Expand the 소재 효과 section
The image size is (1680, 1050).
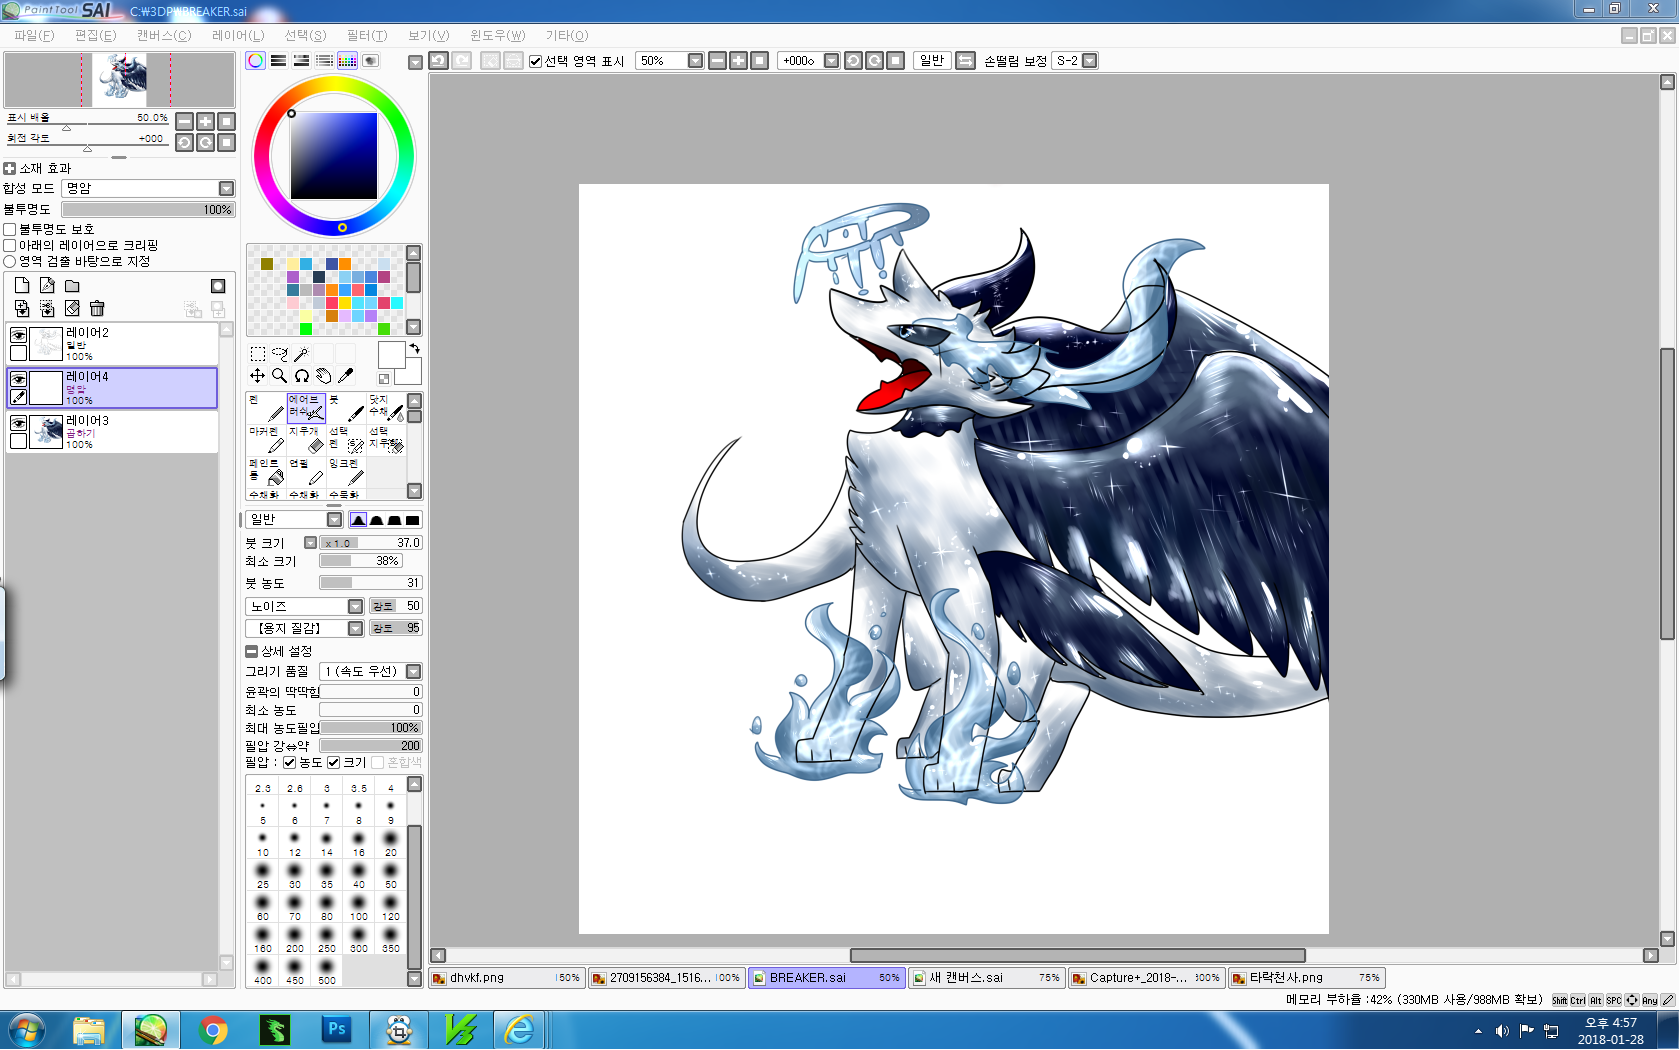tap(10, 169)
